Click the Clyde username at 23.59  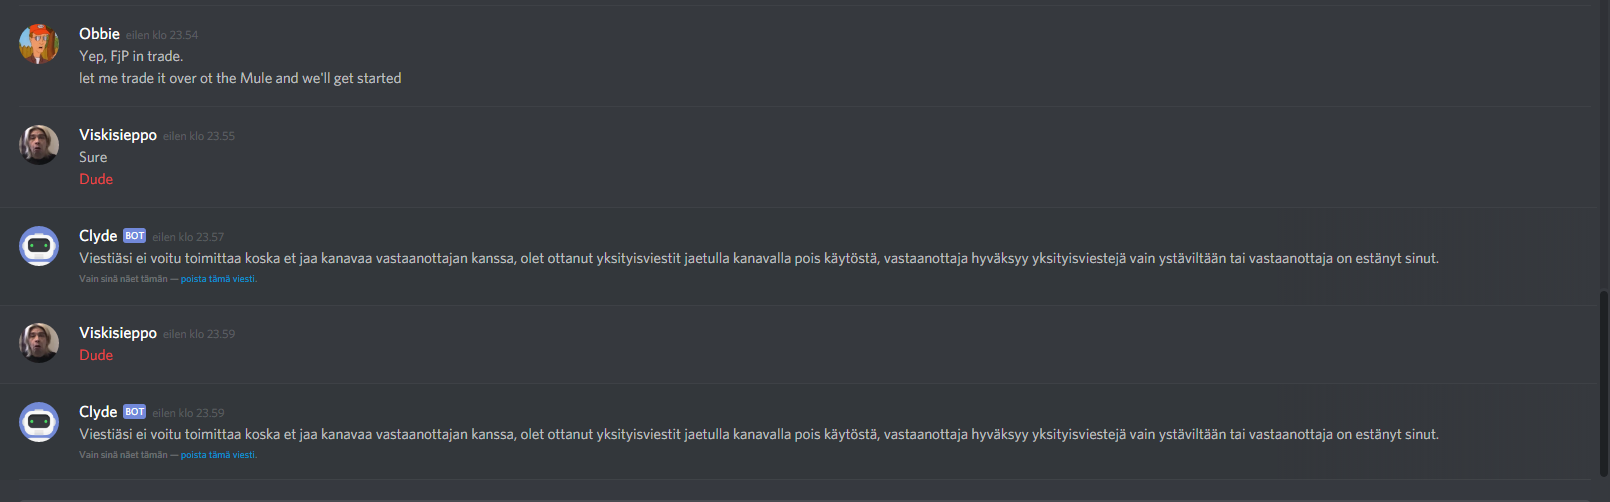tap(98, 412)
